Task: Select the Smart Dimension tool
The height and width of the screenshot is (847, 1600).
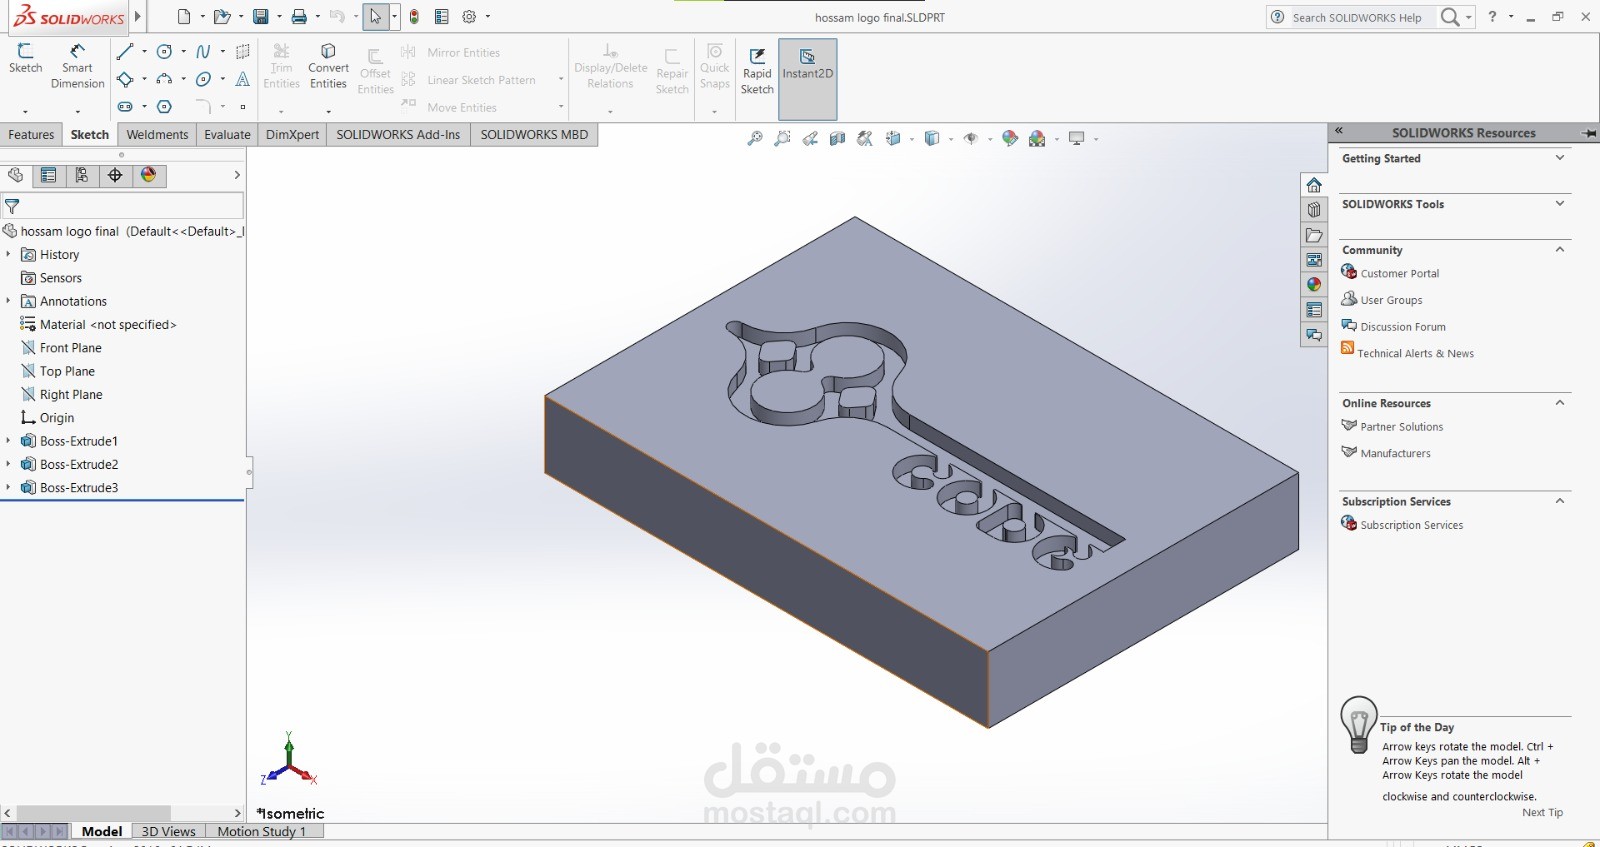Action: [x=77, y=66]
